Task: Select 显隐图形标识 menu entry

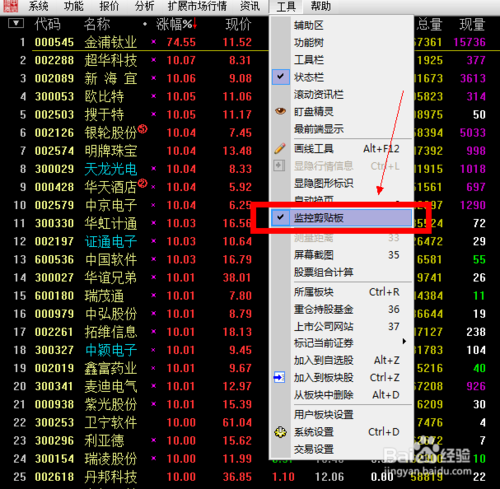Action: tap(323, 183)
